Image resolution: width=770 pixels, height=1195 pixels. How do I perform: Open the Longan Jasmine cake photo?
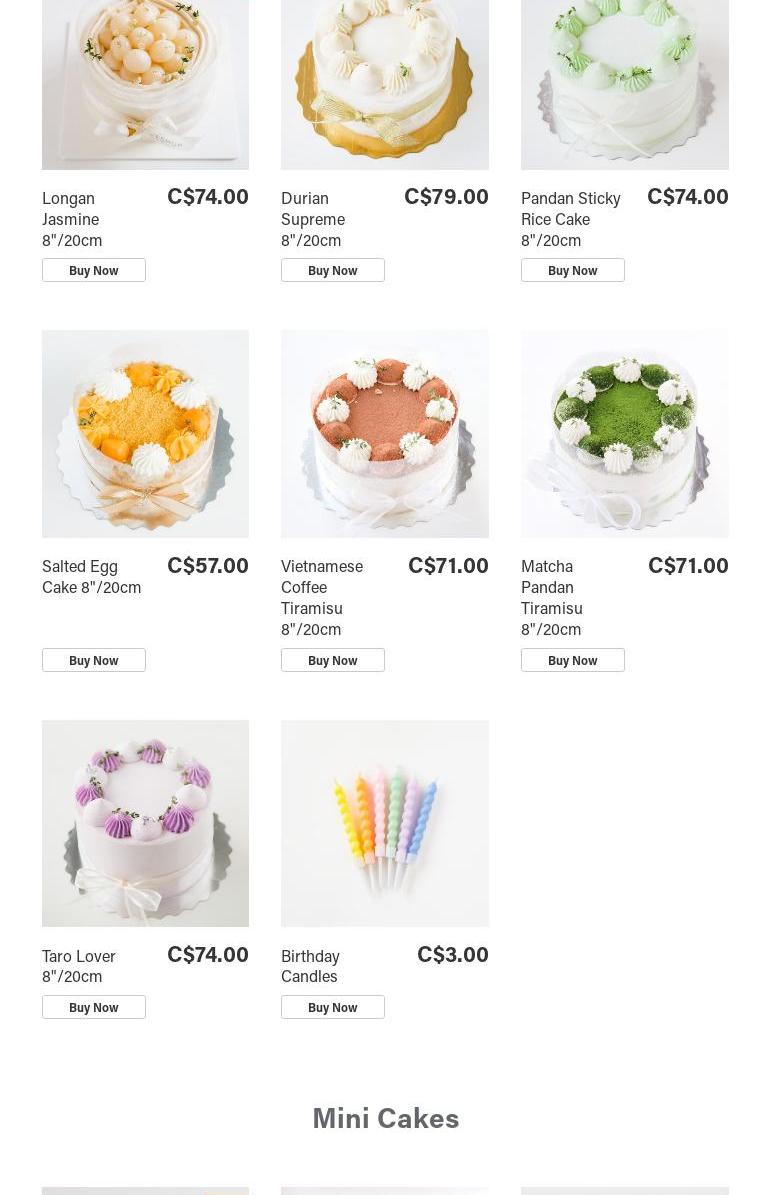click(x=146, y=85)
